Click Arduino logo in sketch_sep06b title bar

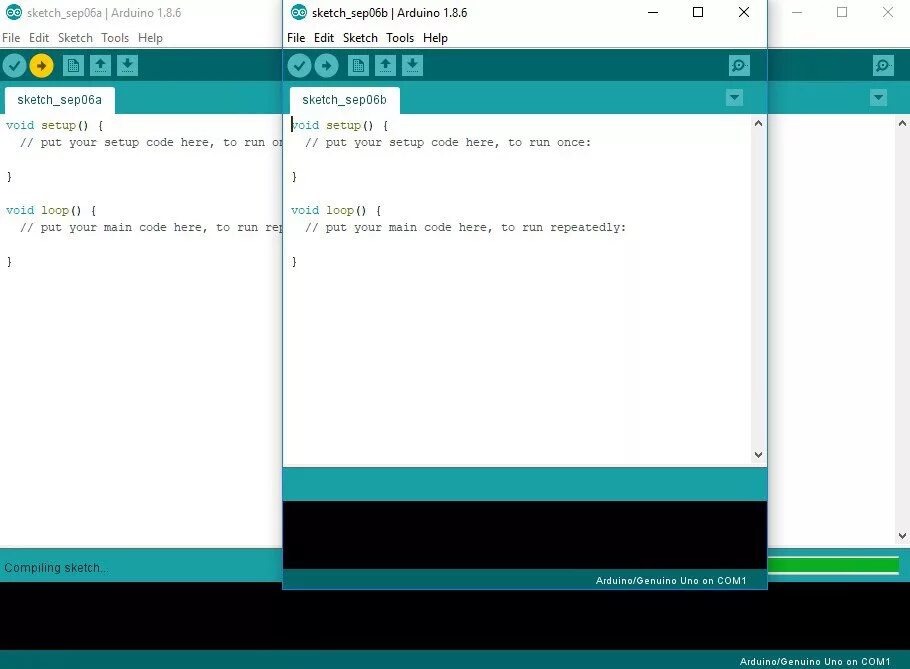tap(298, 12)
